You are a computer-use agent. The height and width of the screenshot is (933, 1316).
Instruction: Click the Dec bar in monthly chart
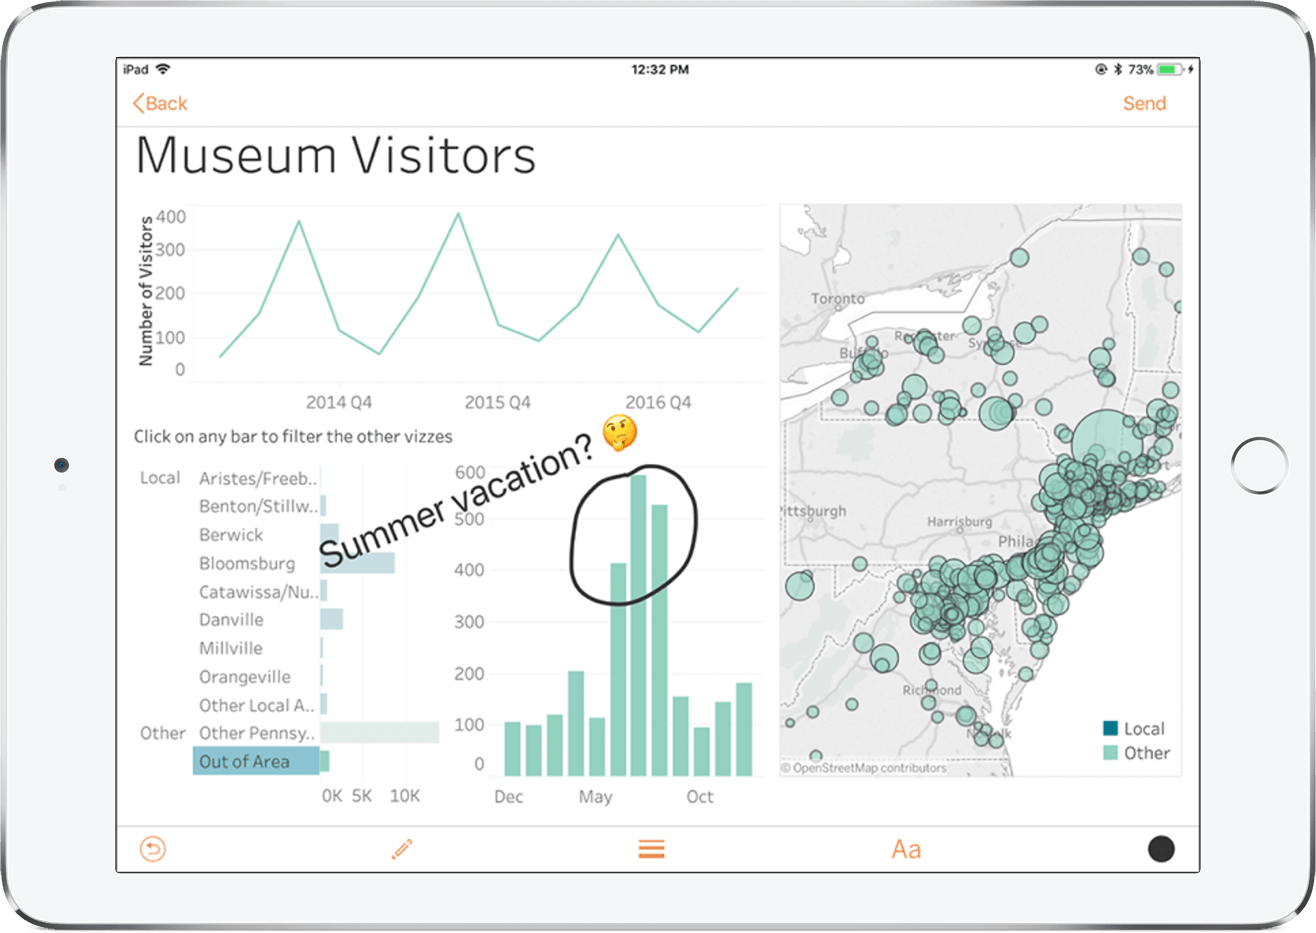pyautogui.click(x=512, y=749)
